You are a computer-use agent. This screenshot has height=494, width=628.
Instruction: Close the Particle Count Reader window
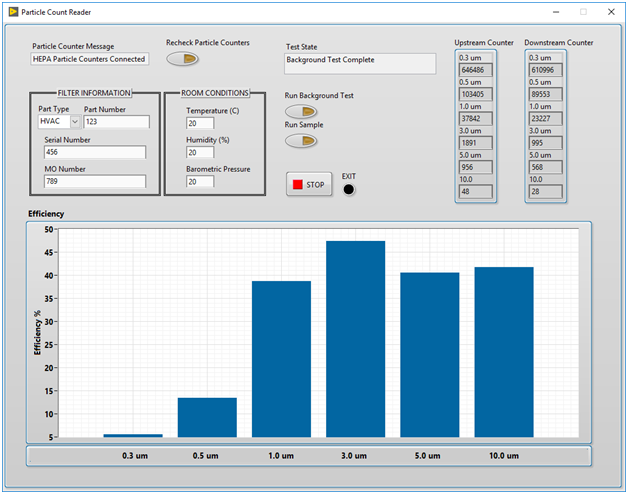tap(611, 12)
